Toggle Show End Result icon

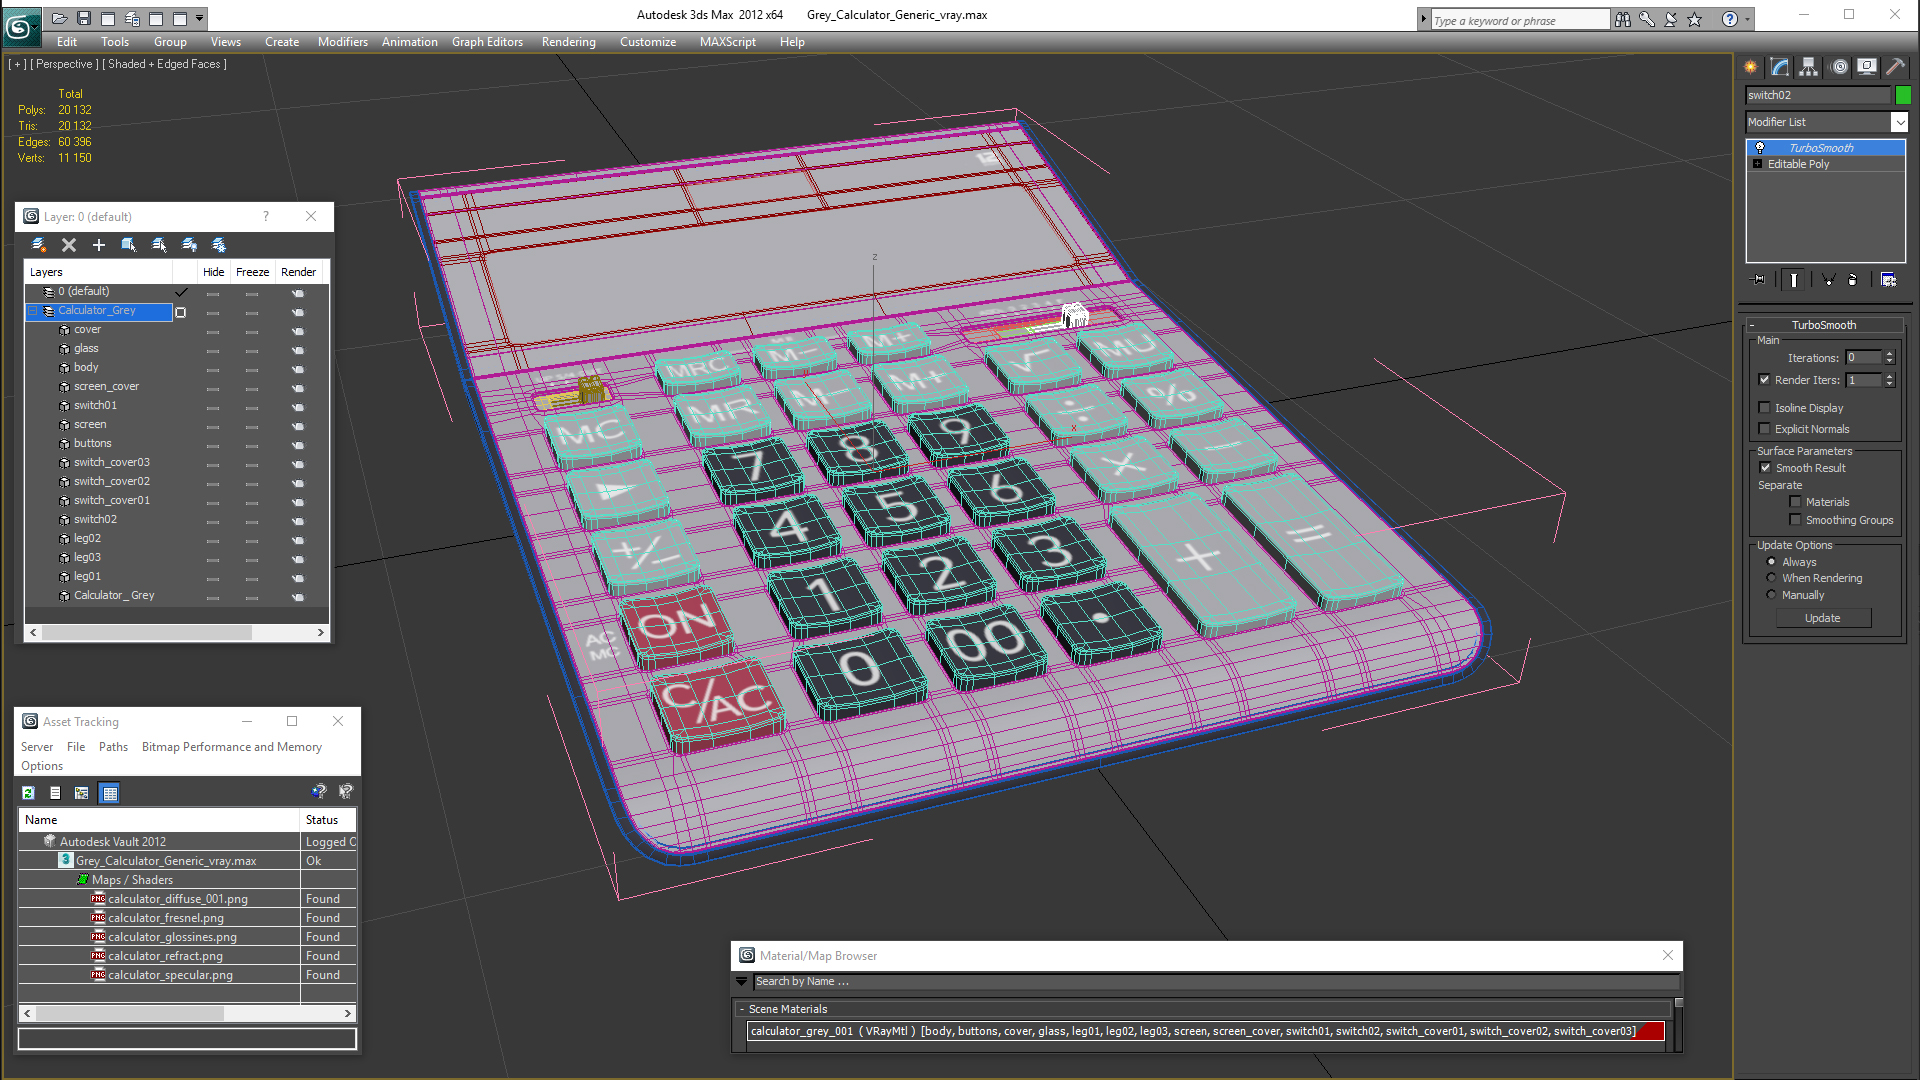[x=1794, y=280]
